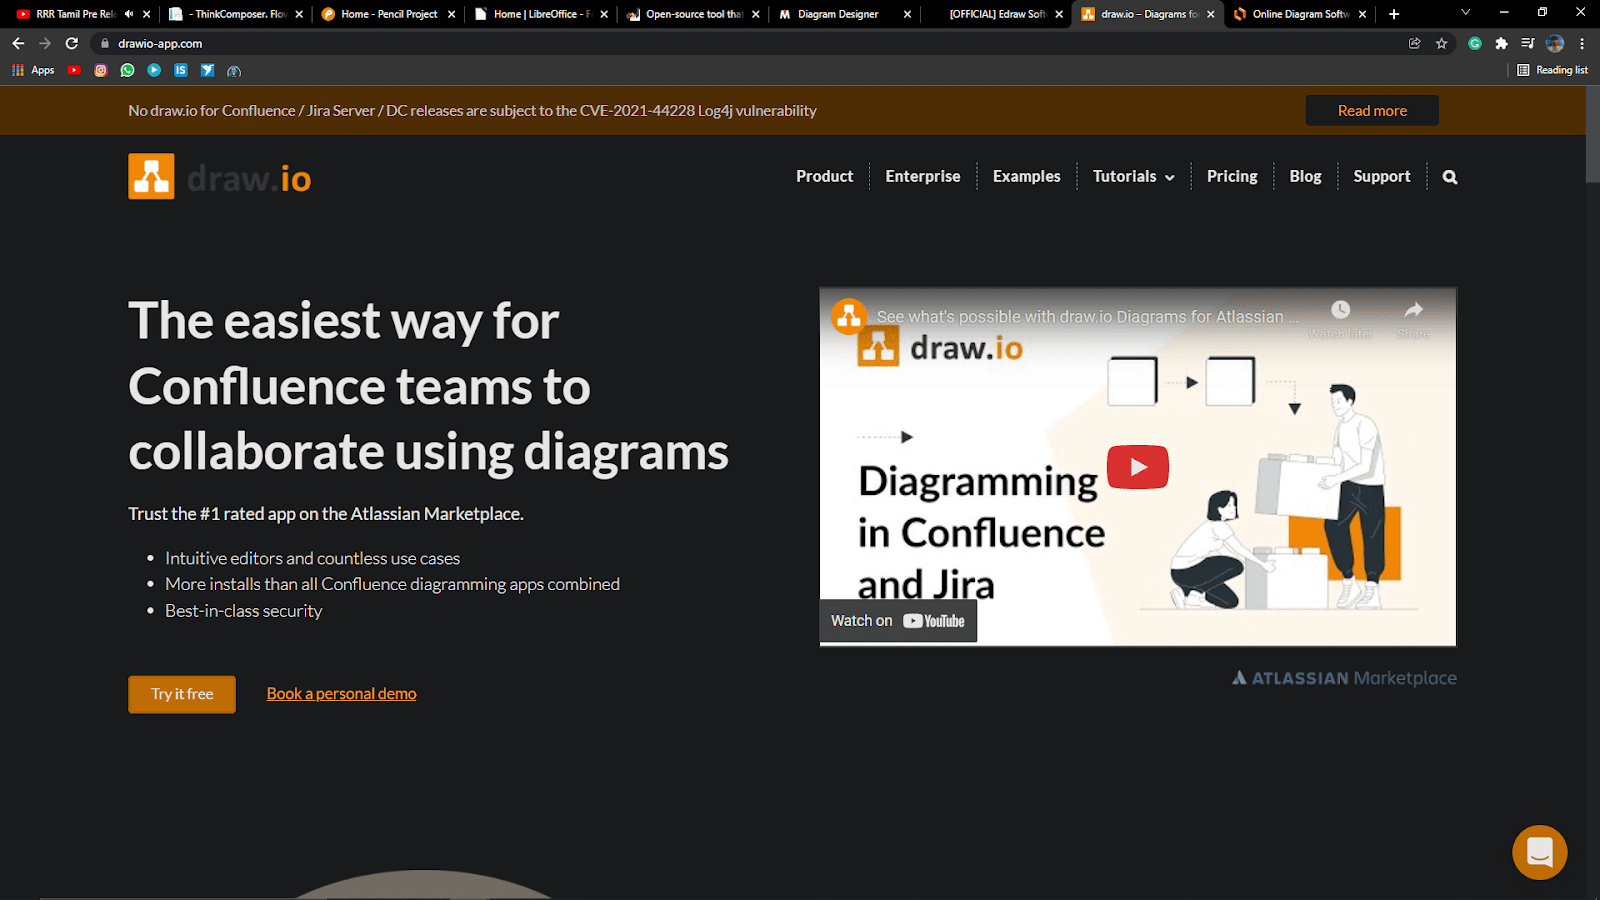
Task: Close the Diagram Designer tab
Action: [x=907, y=14]
